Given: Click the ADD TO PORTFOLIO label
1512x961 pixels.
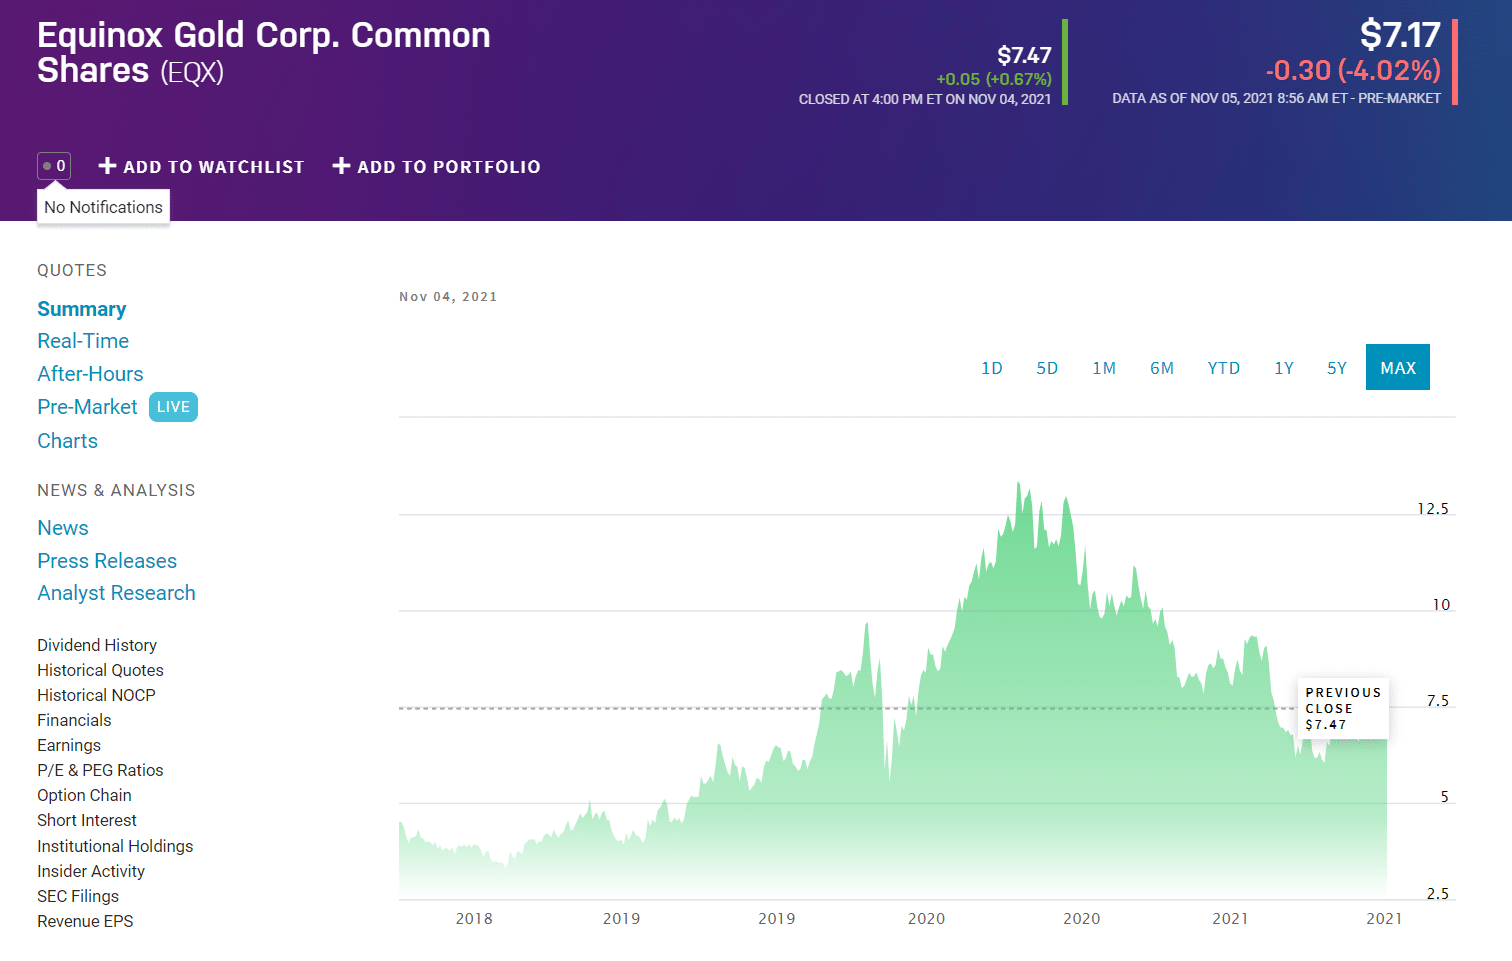Looking at the screenshot, I should pyautogui.click(x=448, y=167).
